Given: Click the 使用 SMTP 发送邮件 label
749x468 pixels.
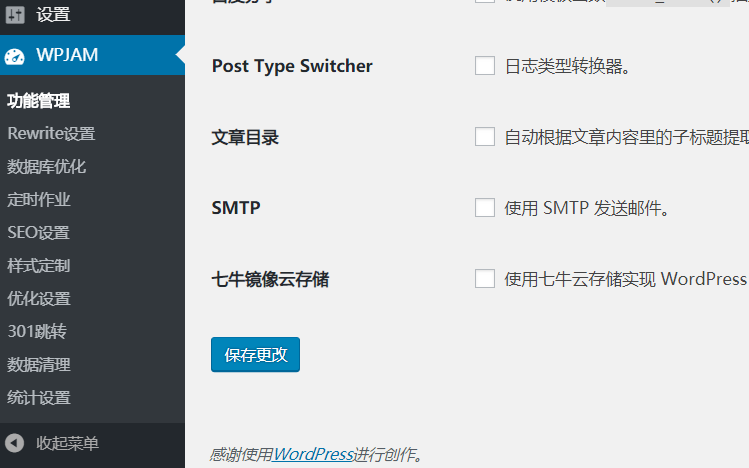Looking at the screenshot, I should (x=587, y=208).
